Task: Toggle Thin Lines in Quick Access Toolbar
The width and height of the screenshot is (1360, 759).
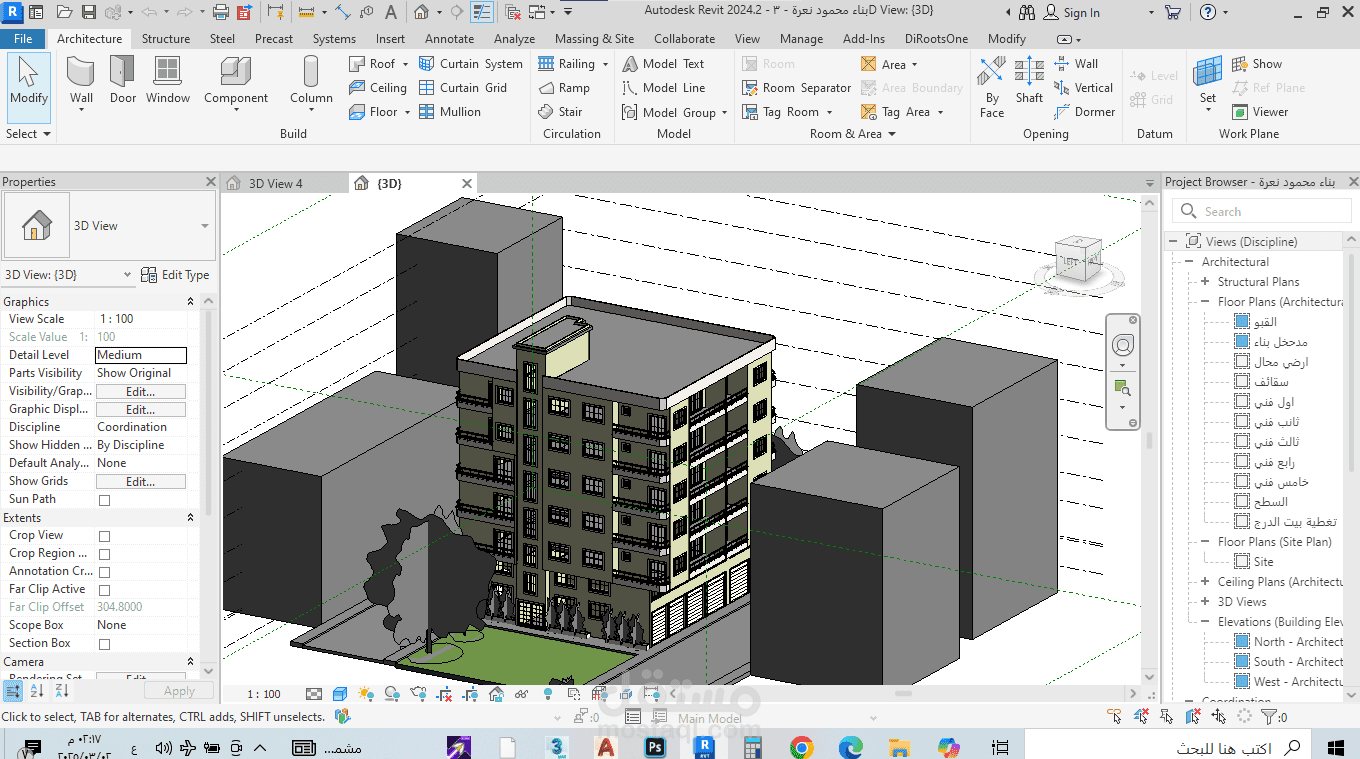Action: (x=482, y=13)
